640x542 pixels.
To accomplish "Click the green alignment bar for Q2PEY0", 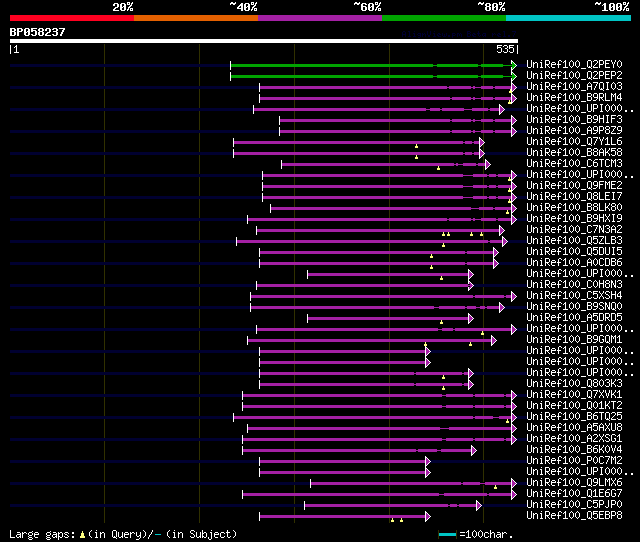I will (371, 65).
